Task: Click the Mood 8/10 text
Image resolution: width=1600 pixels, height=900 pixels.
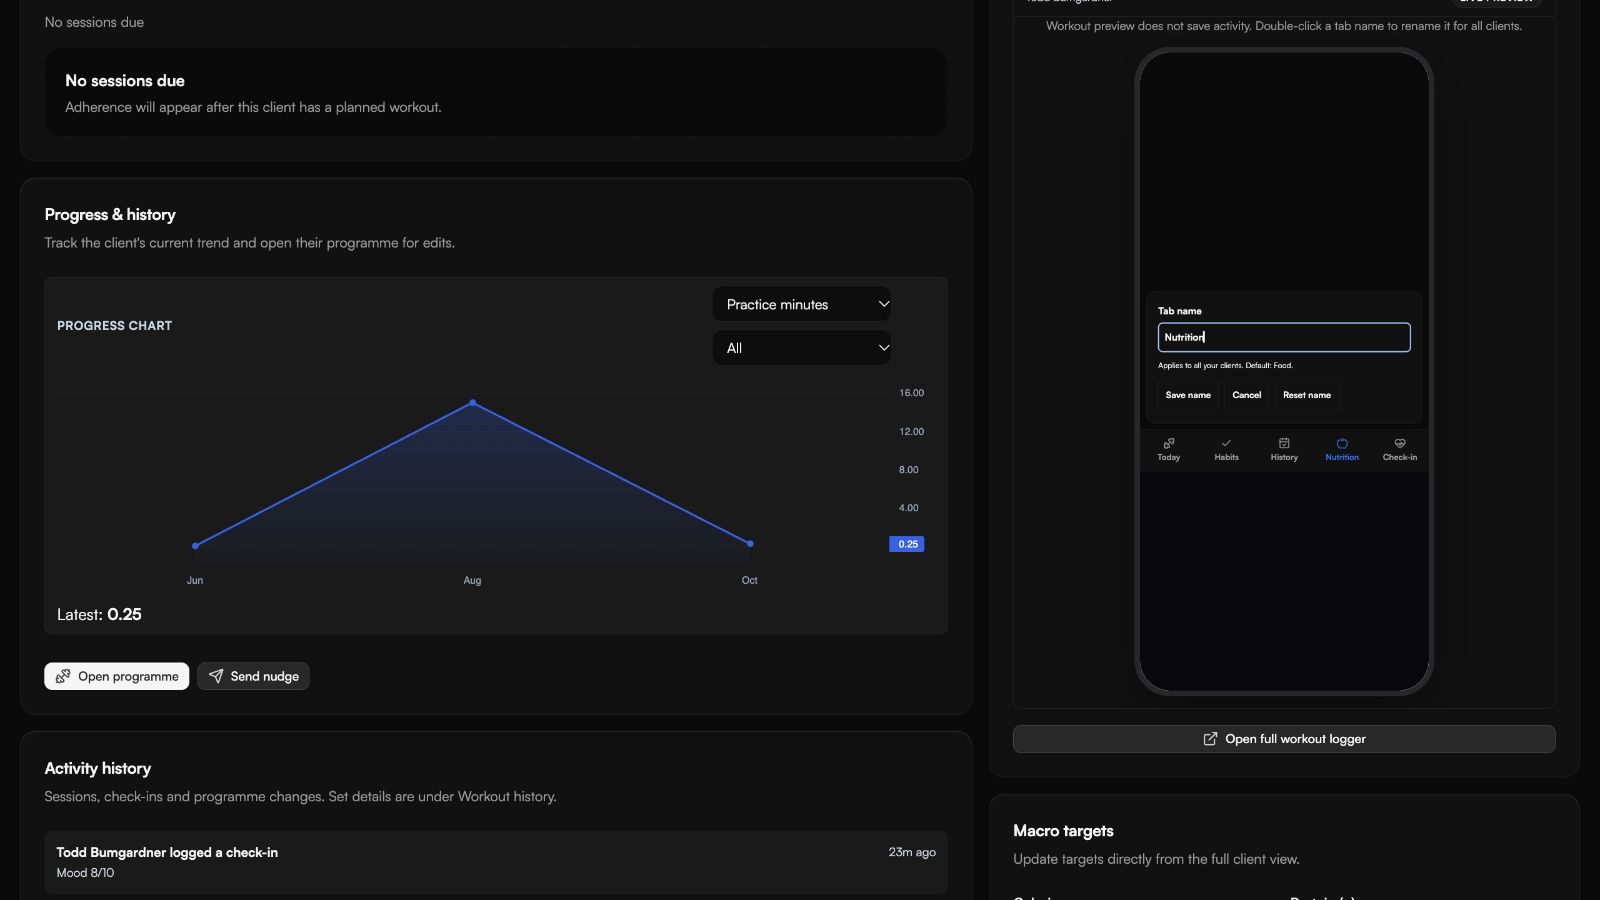Action: (x=85, y=873)
